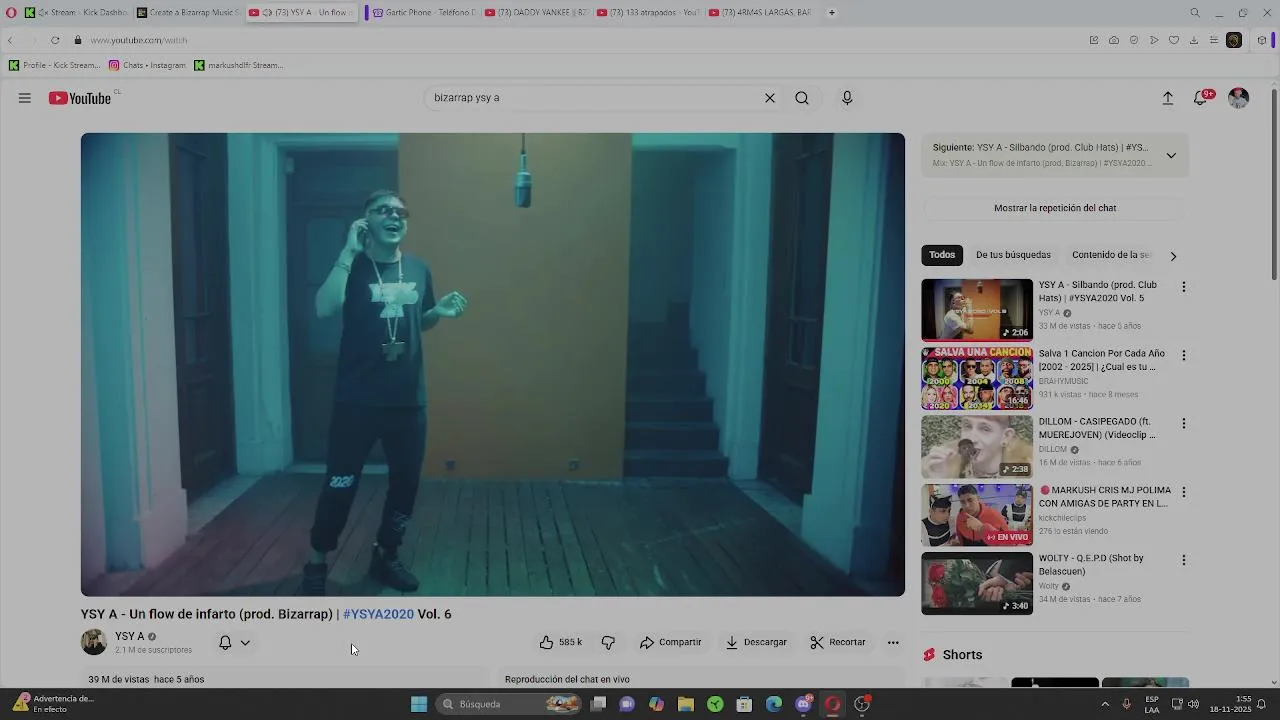This screenshot has height=720, width=1280.
Task: Start voice search with the microphone icon
Action: tap(847, 98)
